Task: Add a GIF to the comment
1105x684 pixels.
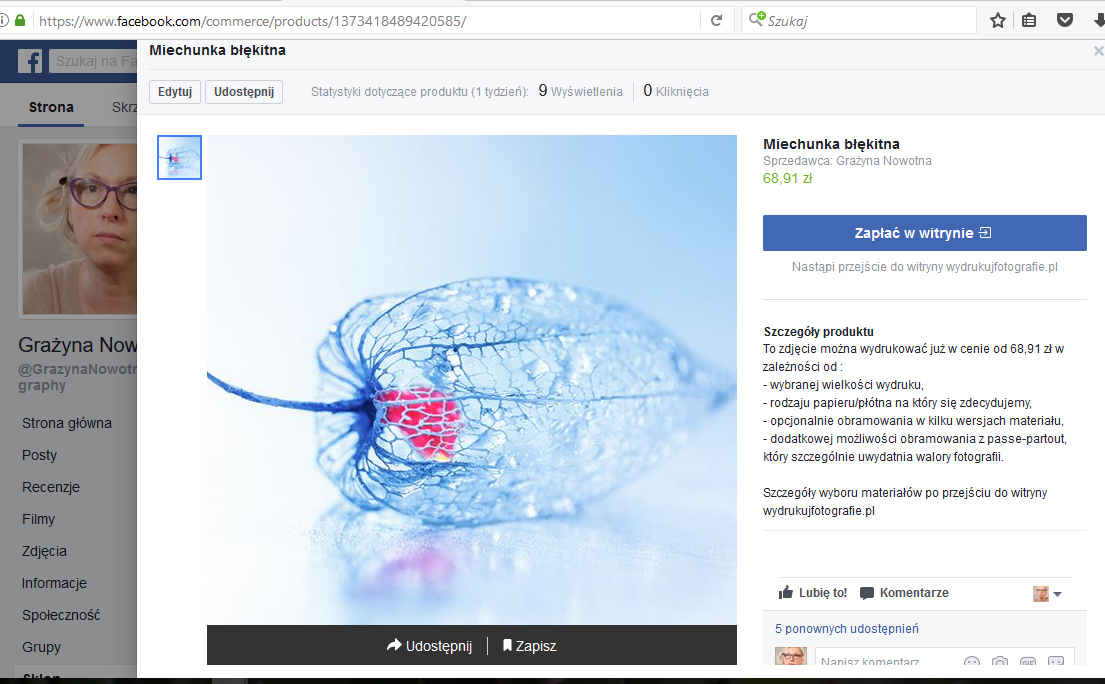Action: tap(1027, 662)
